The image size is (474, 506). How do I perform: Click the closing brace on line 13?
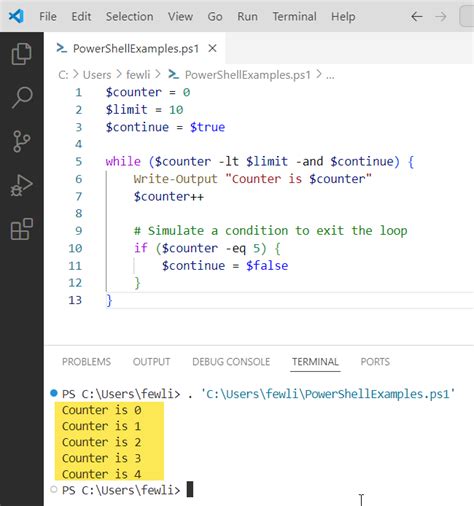(109, 300)
